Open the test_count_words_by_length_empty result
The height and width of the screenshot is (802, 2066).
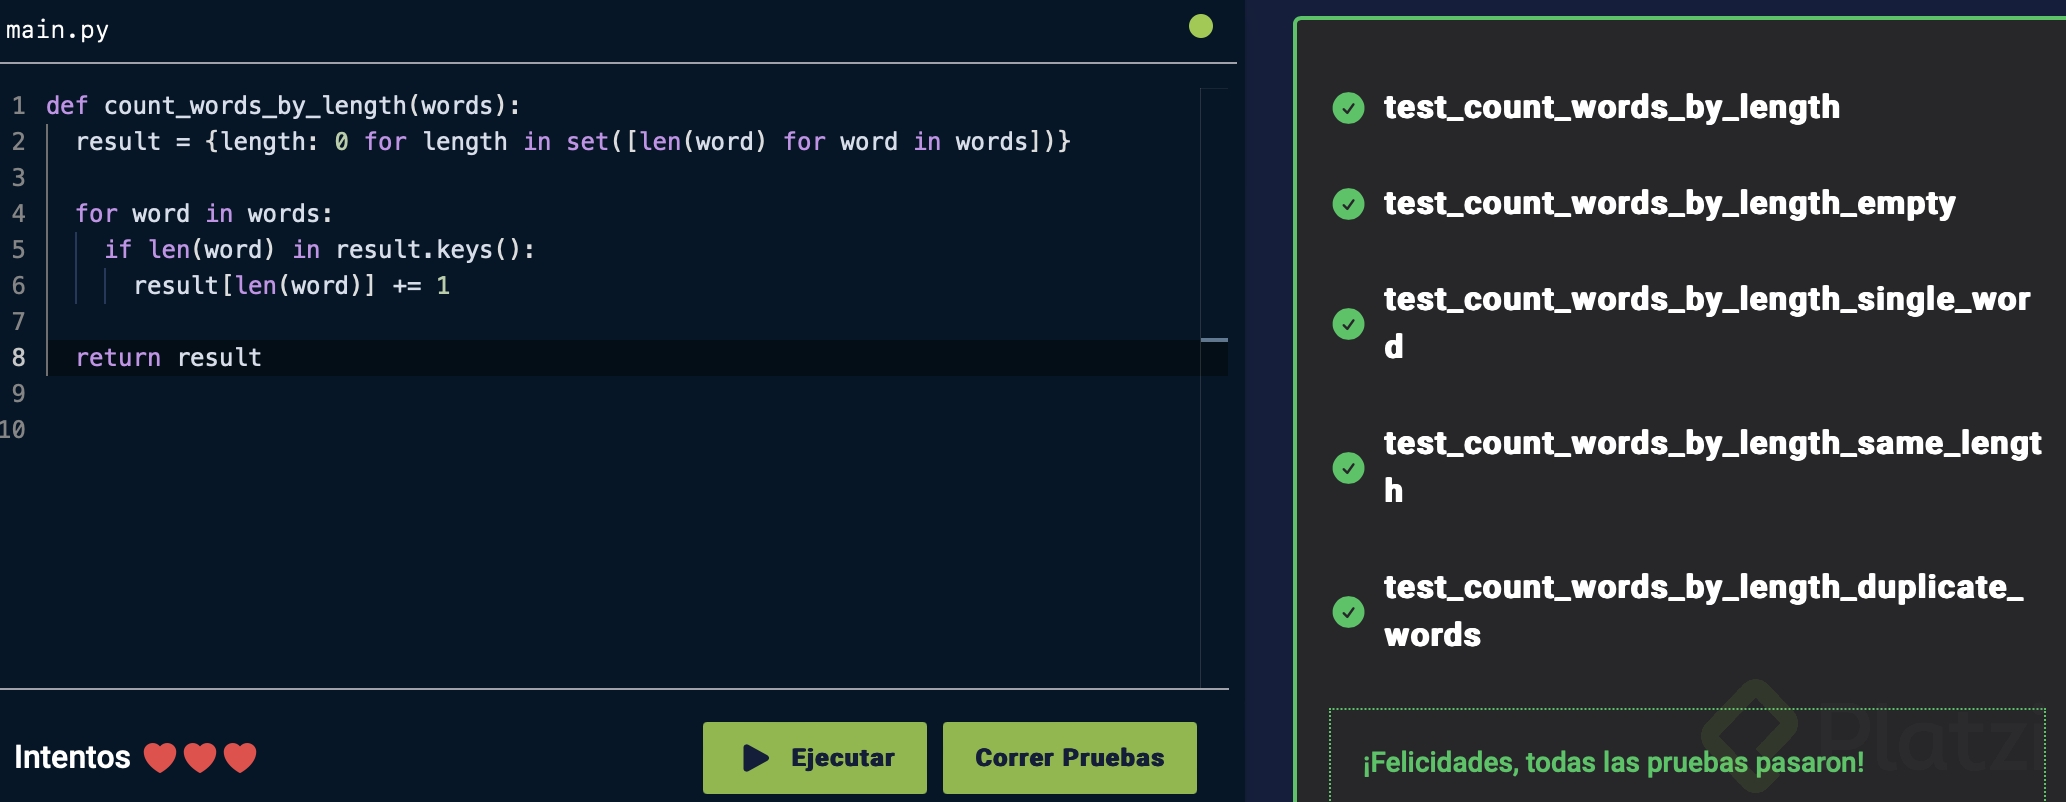pyautogui.click(x=1668, y=204)
